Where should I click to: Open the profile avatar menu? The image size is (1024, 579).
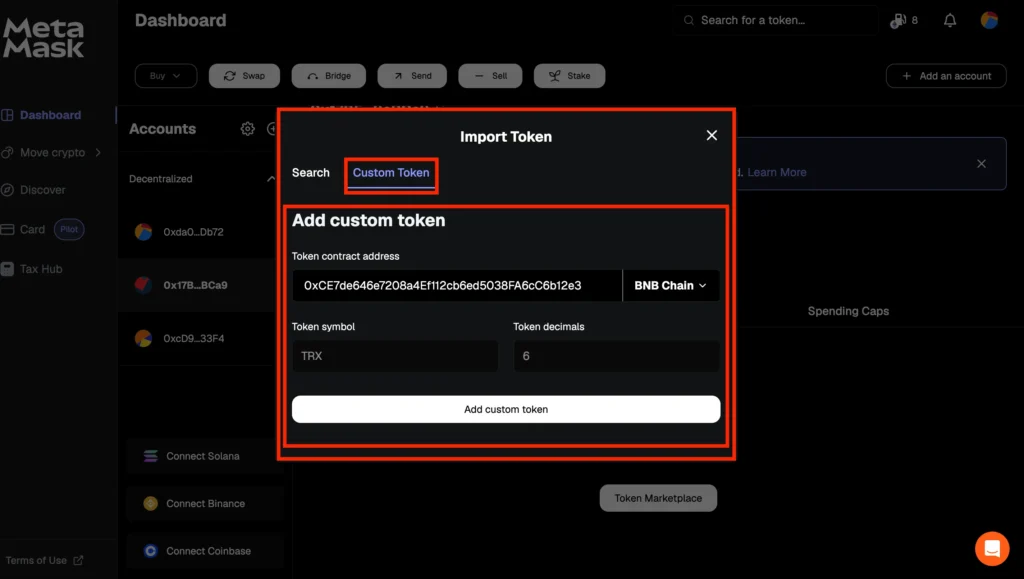point(989,20)
